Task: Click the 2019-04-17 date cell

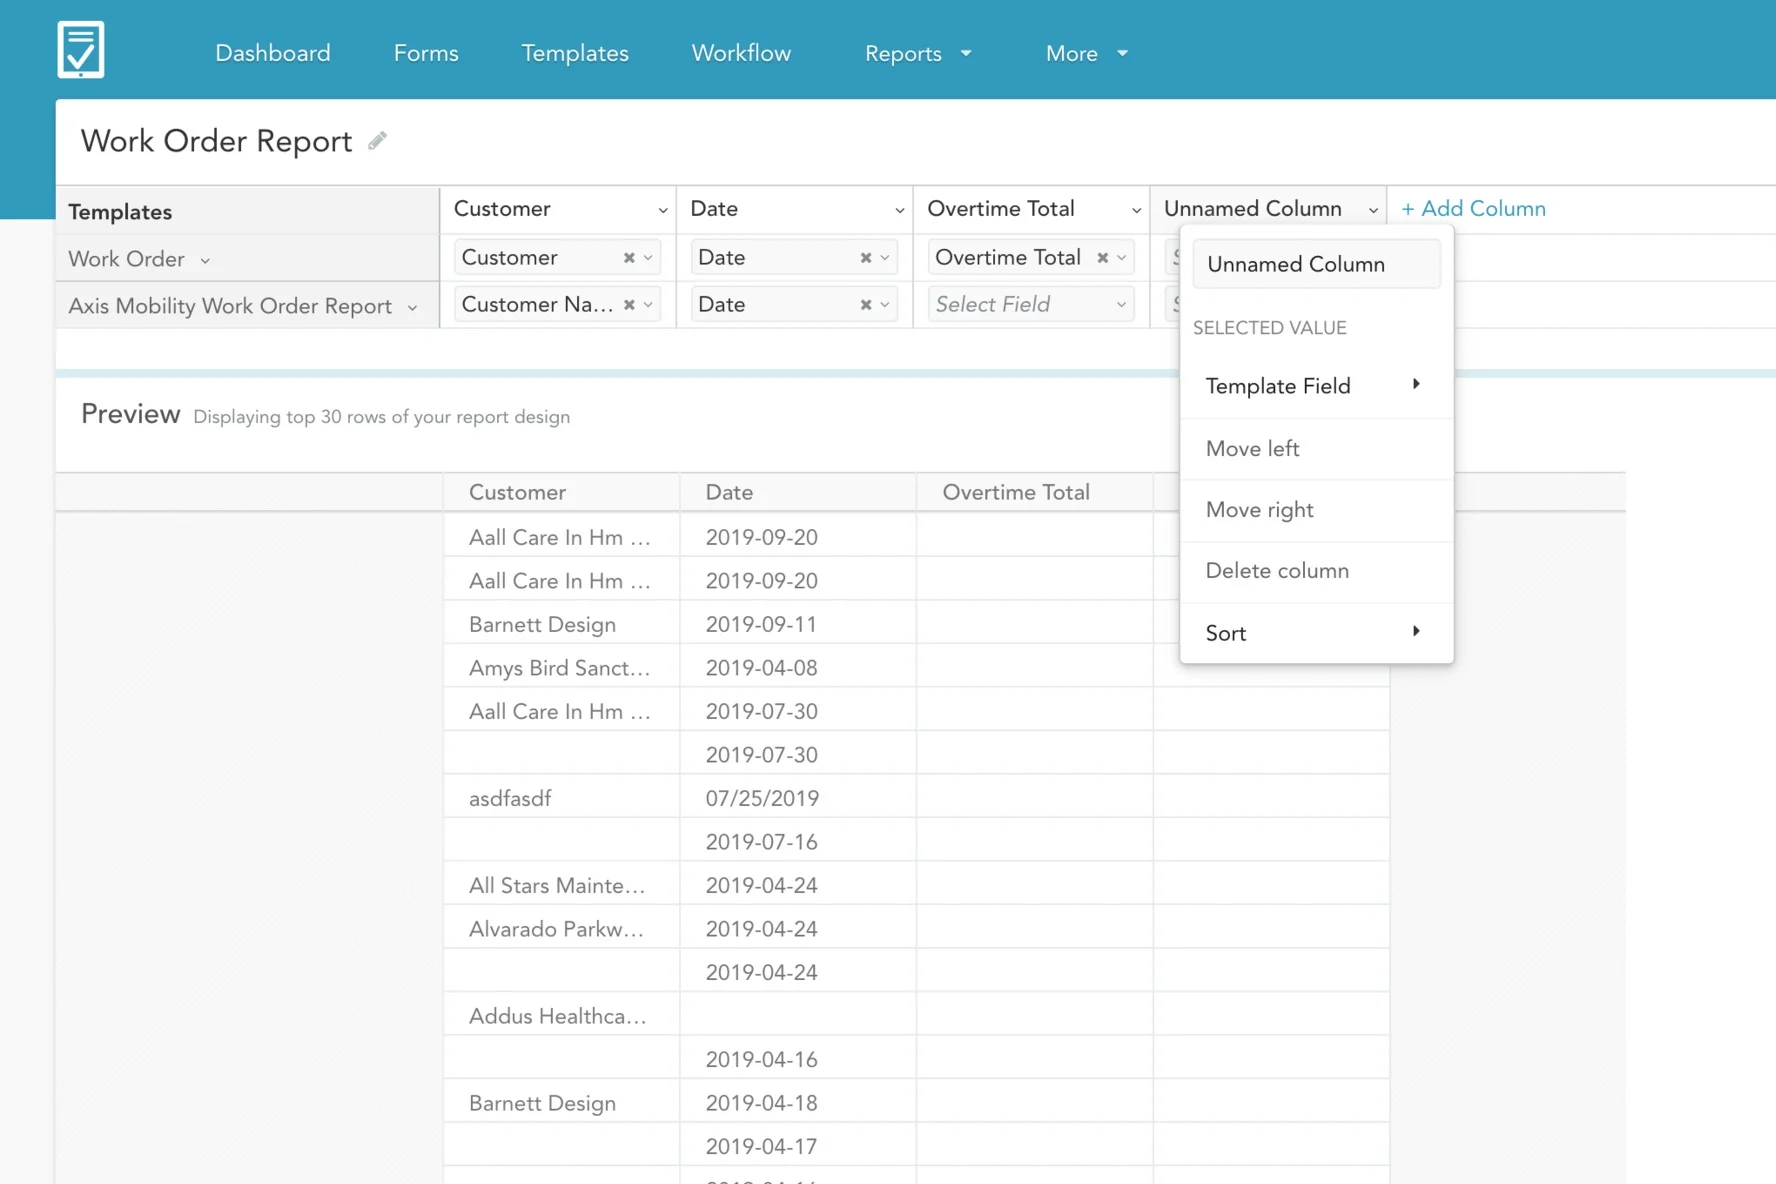Action: (798, 1146)
